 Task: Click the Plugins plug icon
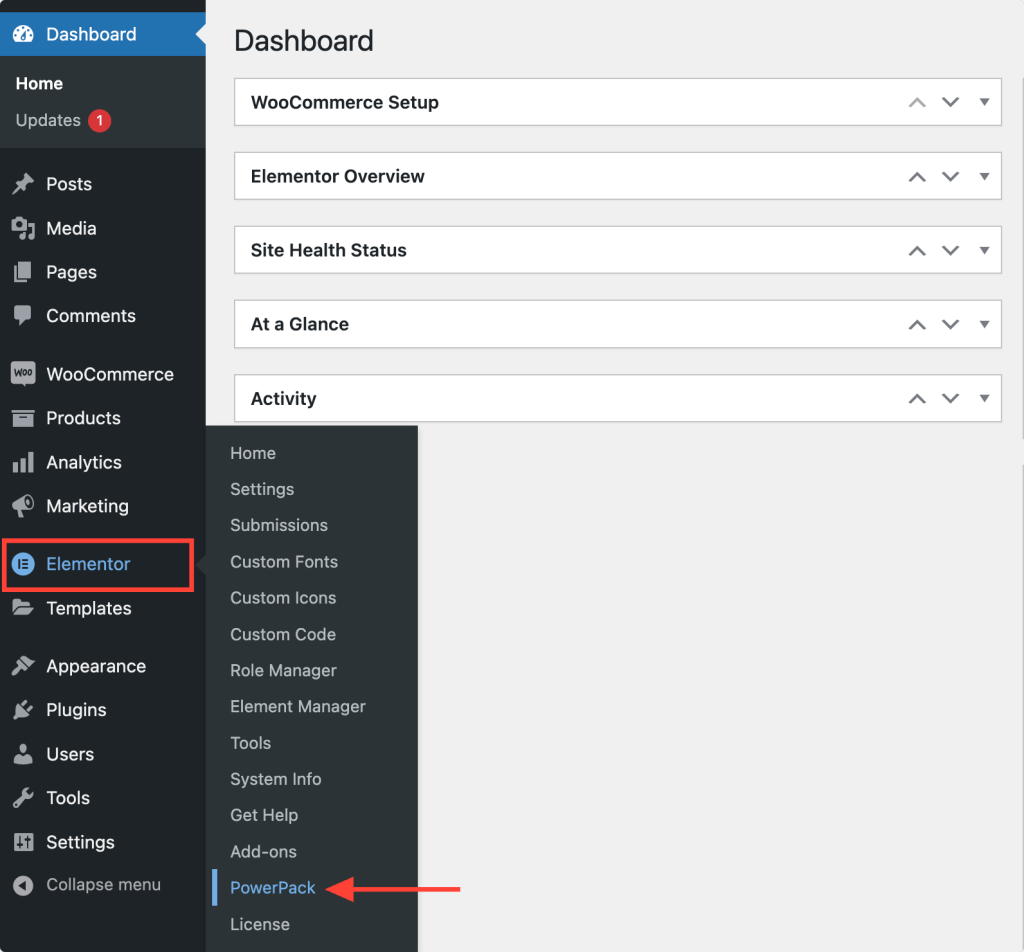(23, 710)
